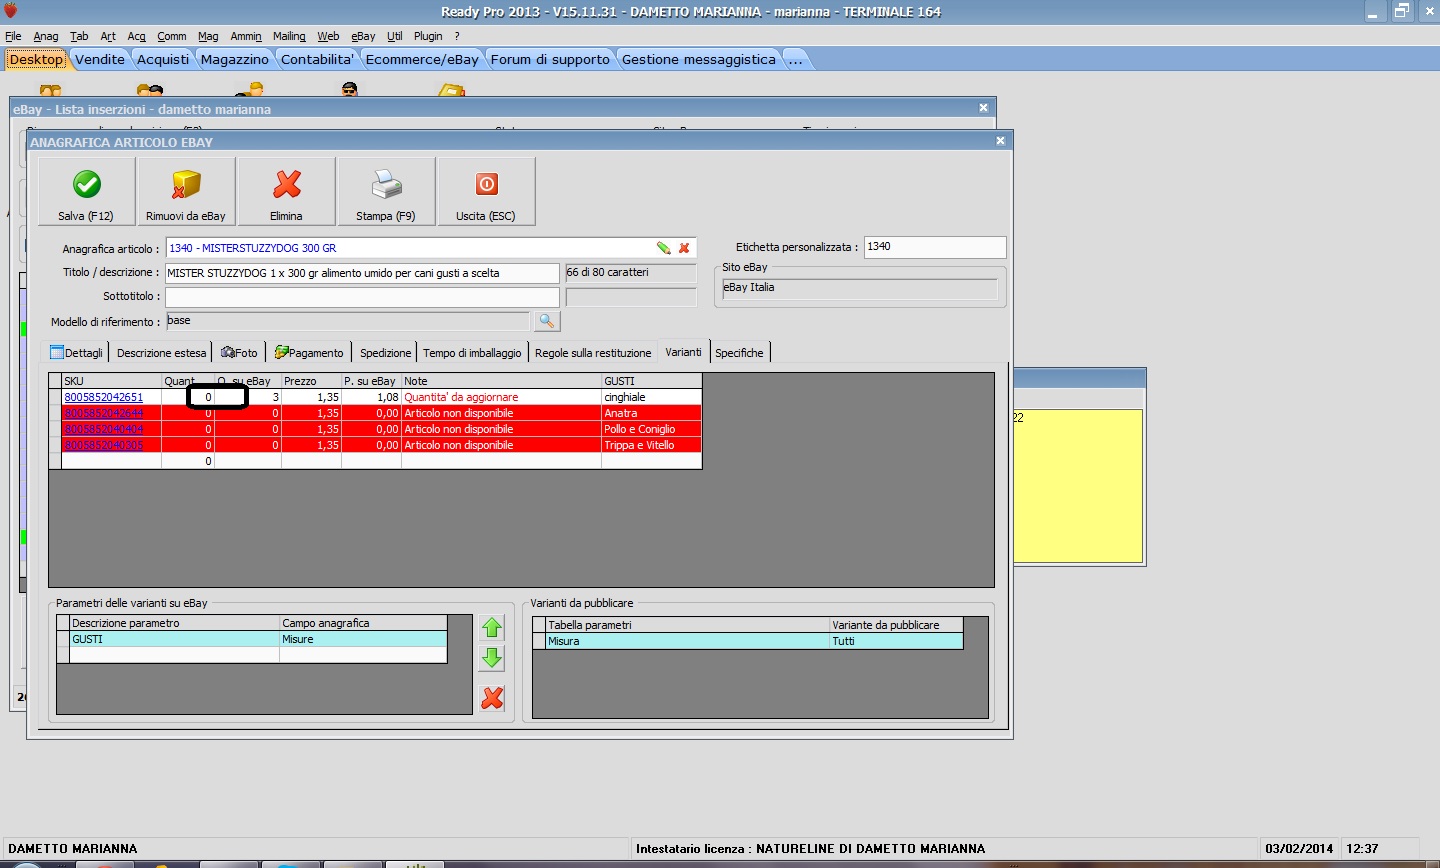The width and height of the screenshot is (1440, 868).
Task: Open the eBay menu
Action: tap(363, 36)
